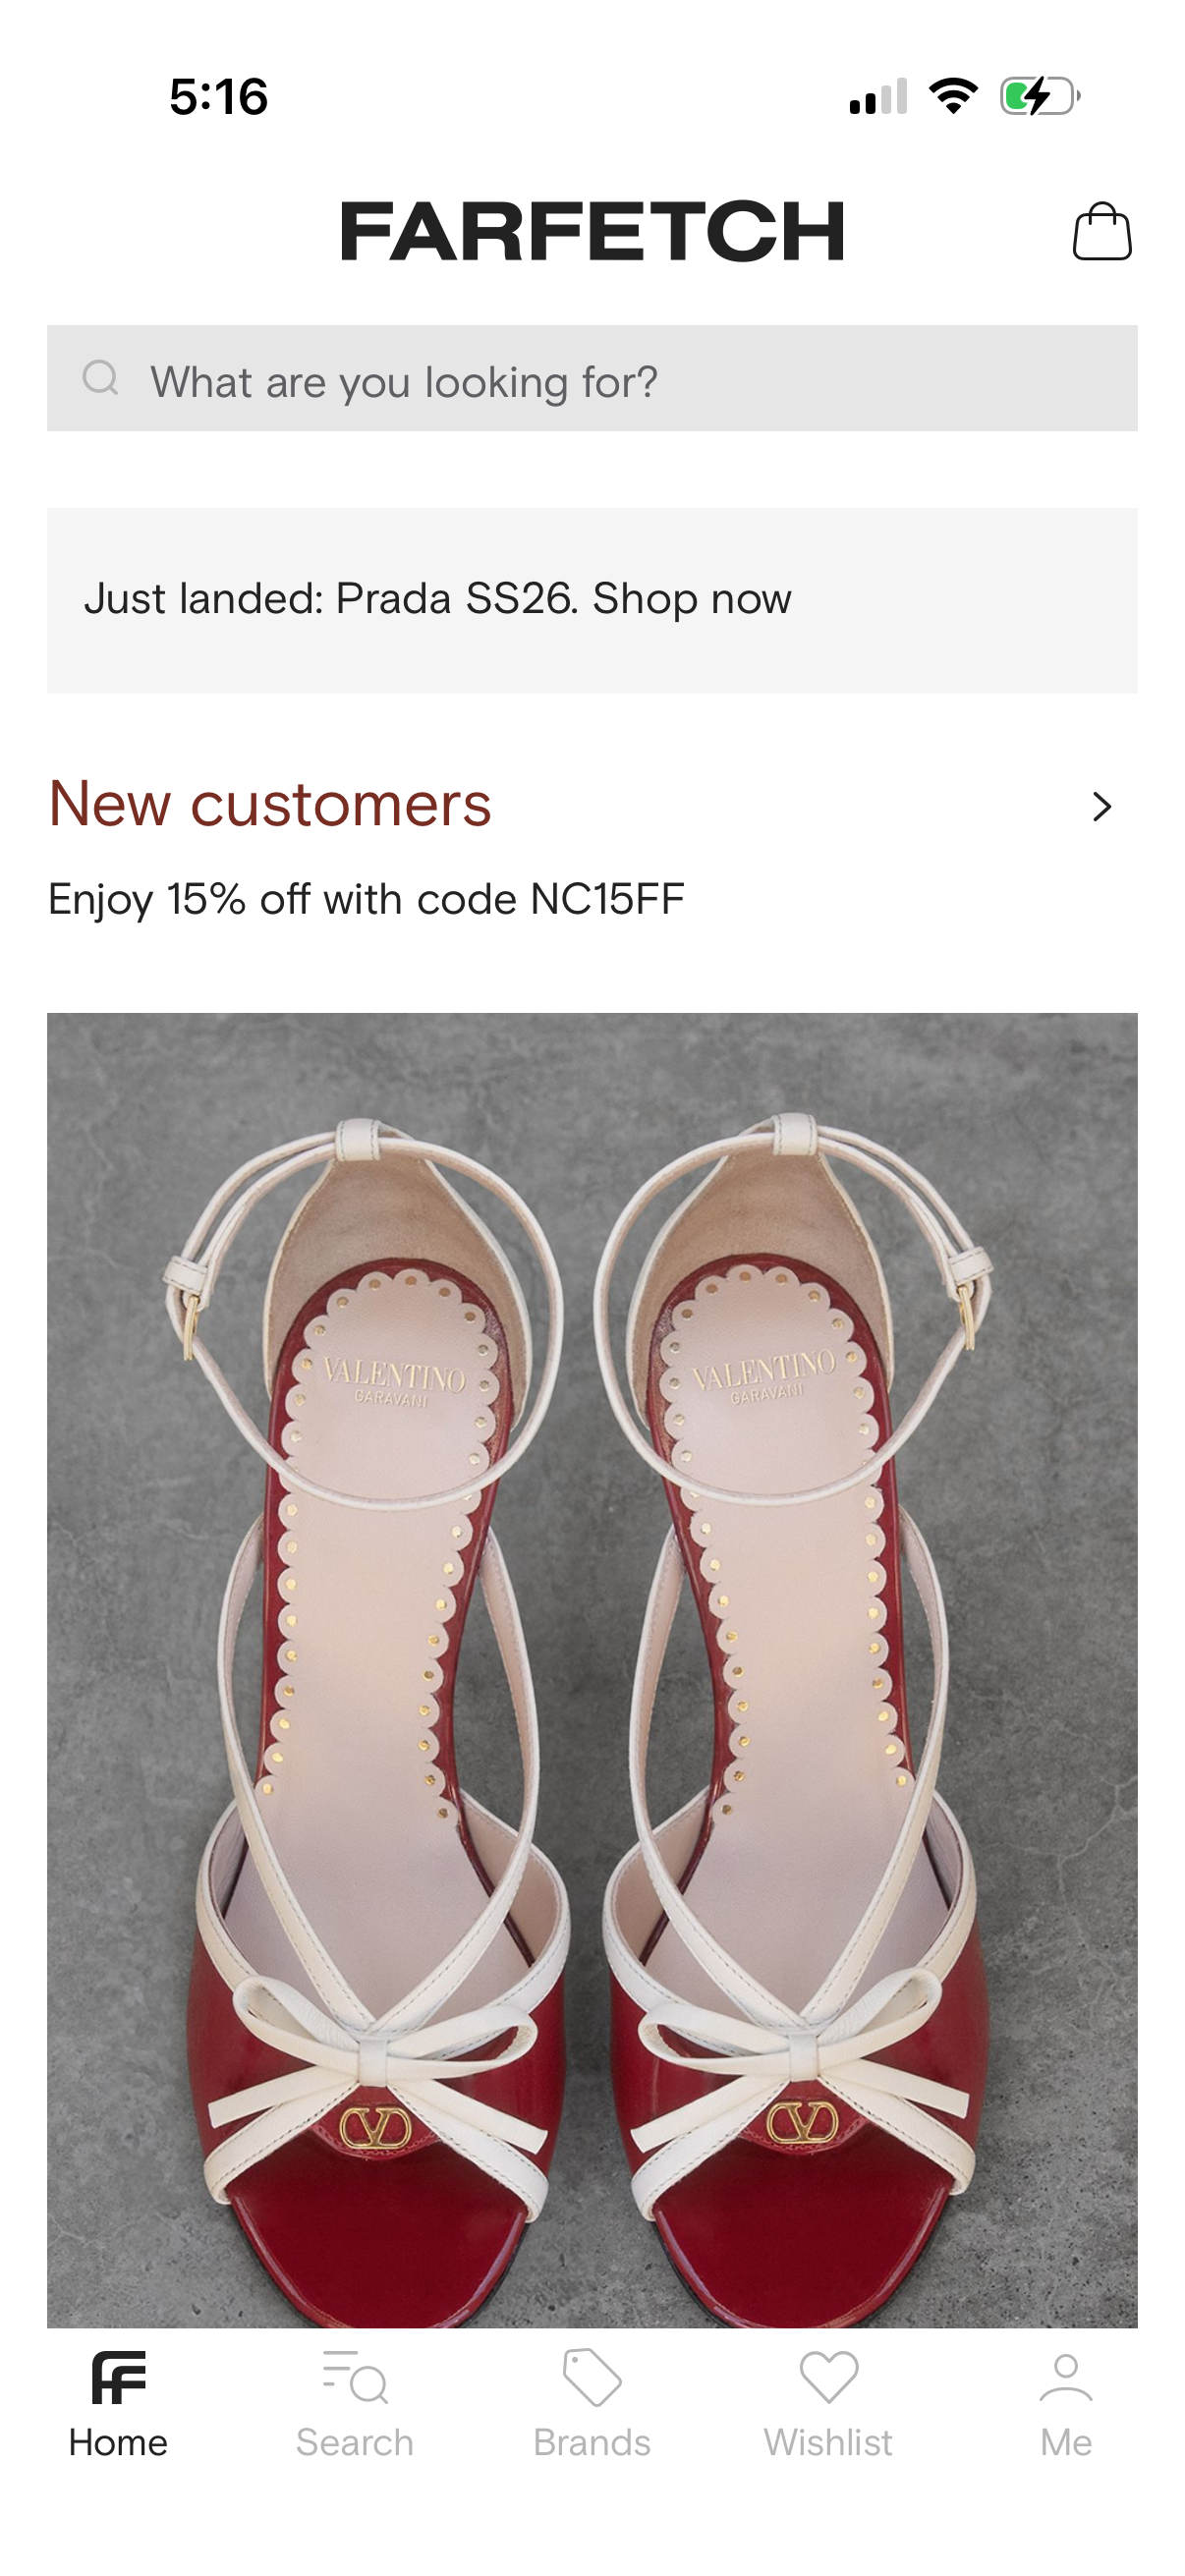The image size is (1185, 2576).
Task: Open the Valentino red sandals image
Action: coord(592,1670)
